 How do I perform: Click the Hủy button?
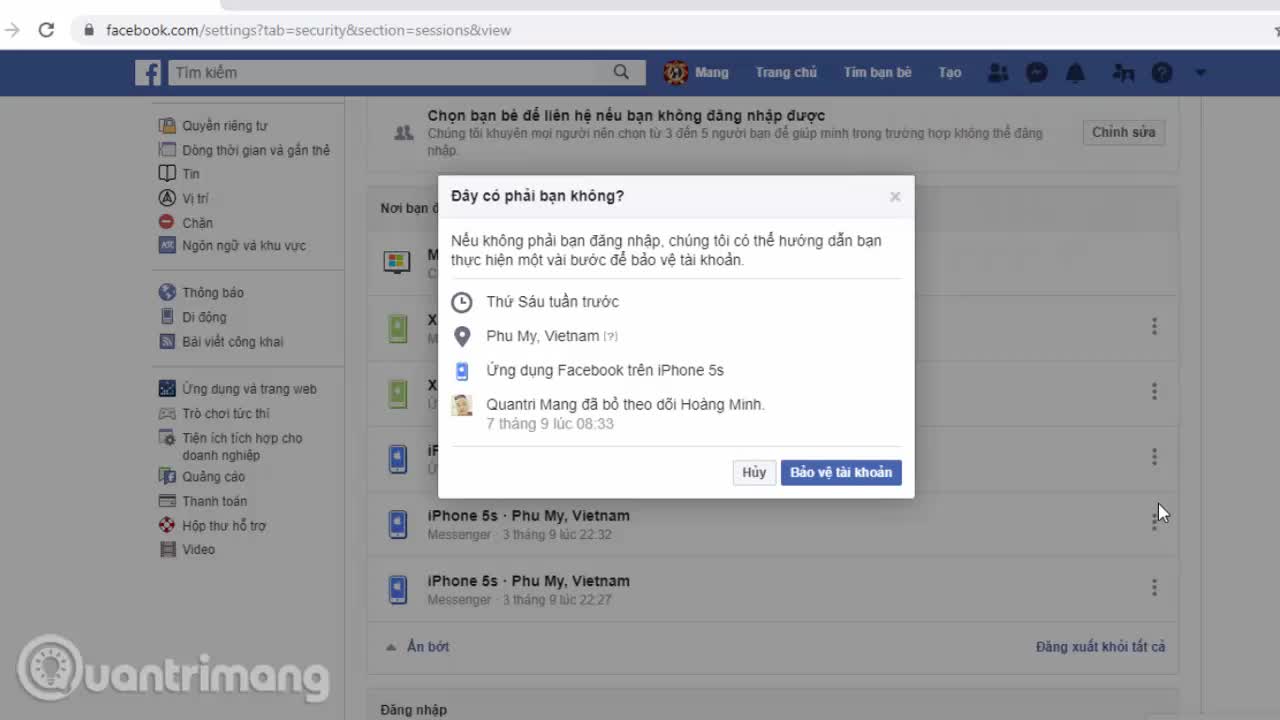coord(754,472)
